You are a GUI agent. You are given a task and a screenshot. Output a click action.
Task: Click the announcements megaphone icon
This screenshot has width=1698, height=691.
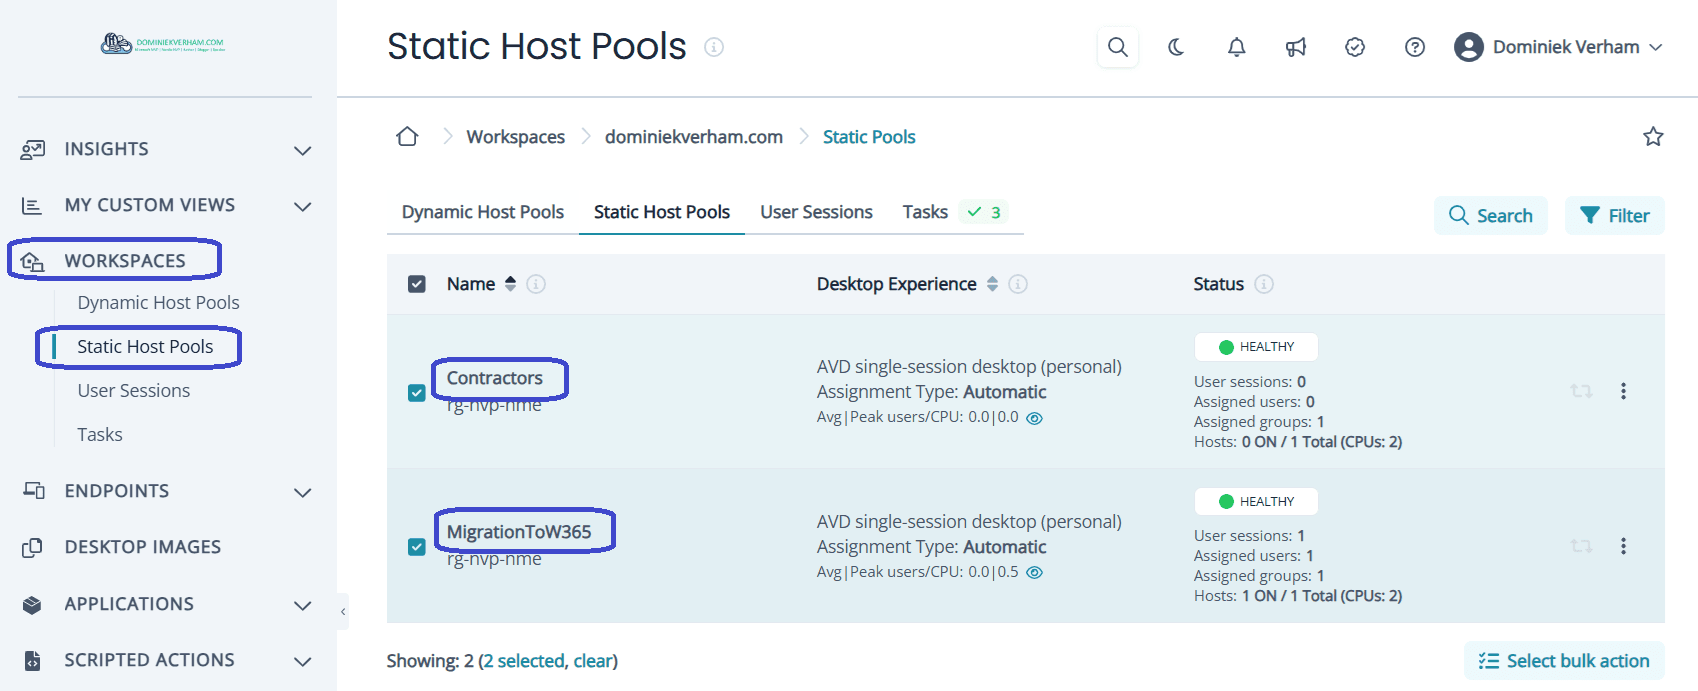[x=1296, y=47]
